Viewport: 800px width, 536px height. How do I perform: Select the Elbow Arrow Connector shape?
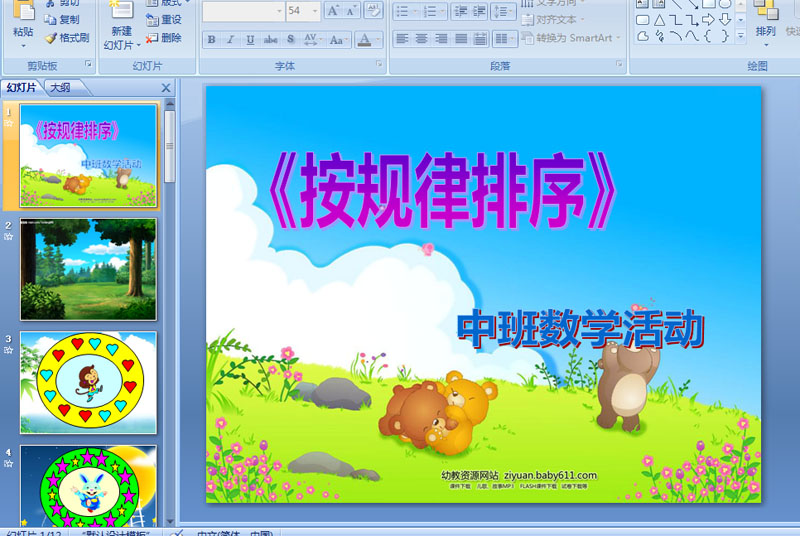pyautogui.click(x=692, y=20)
